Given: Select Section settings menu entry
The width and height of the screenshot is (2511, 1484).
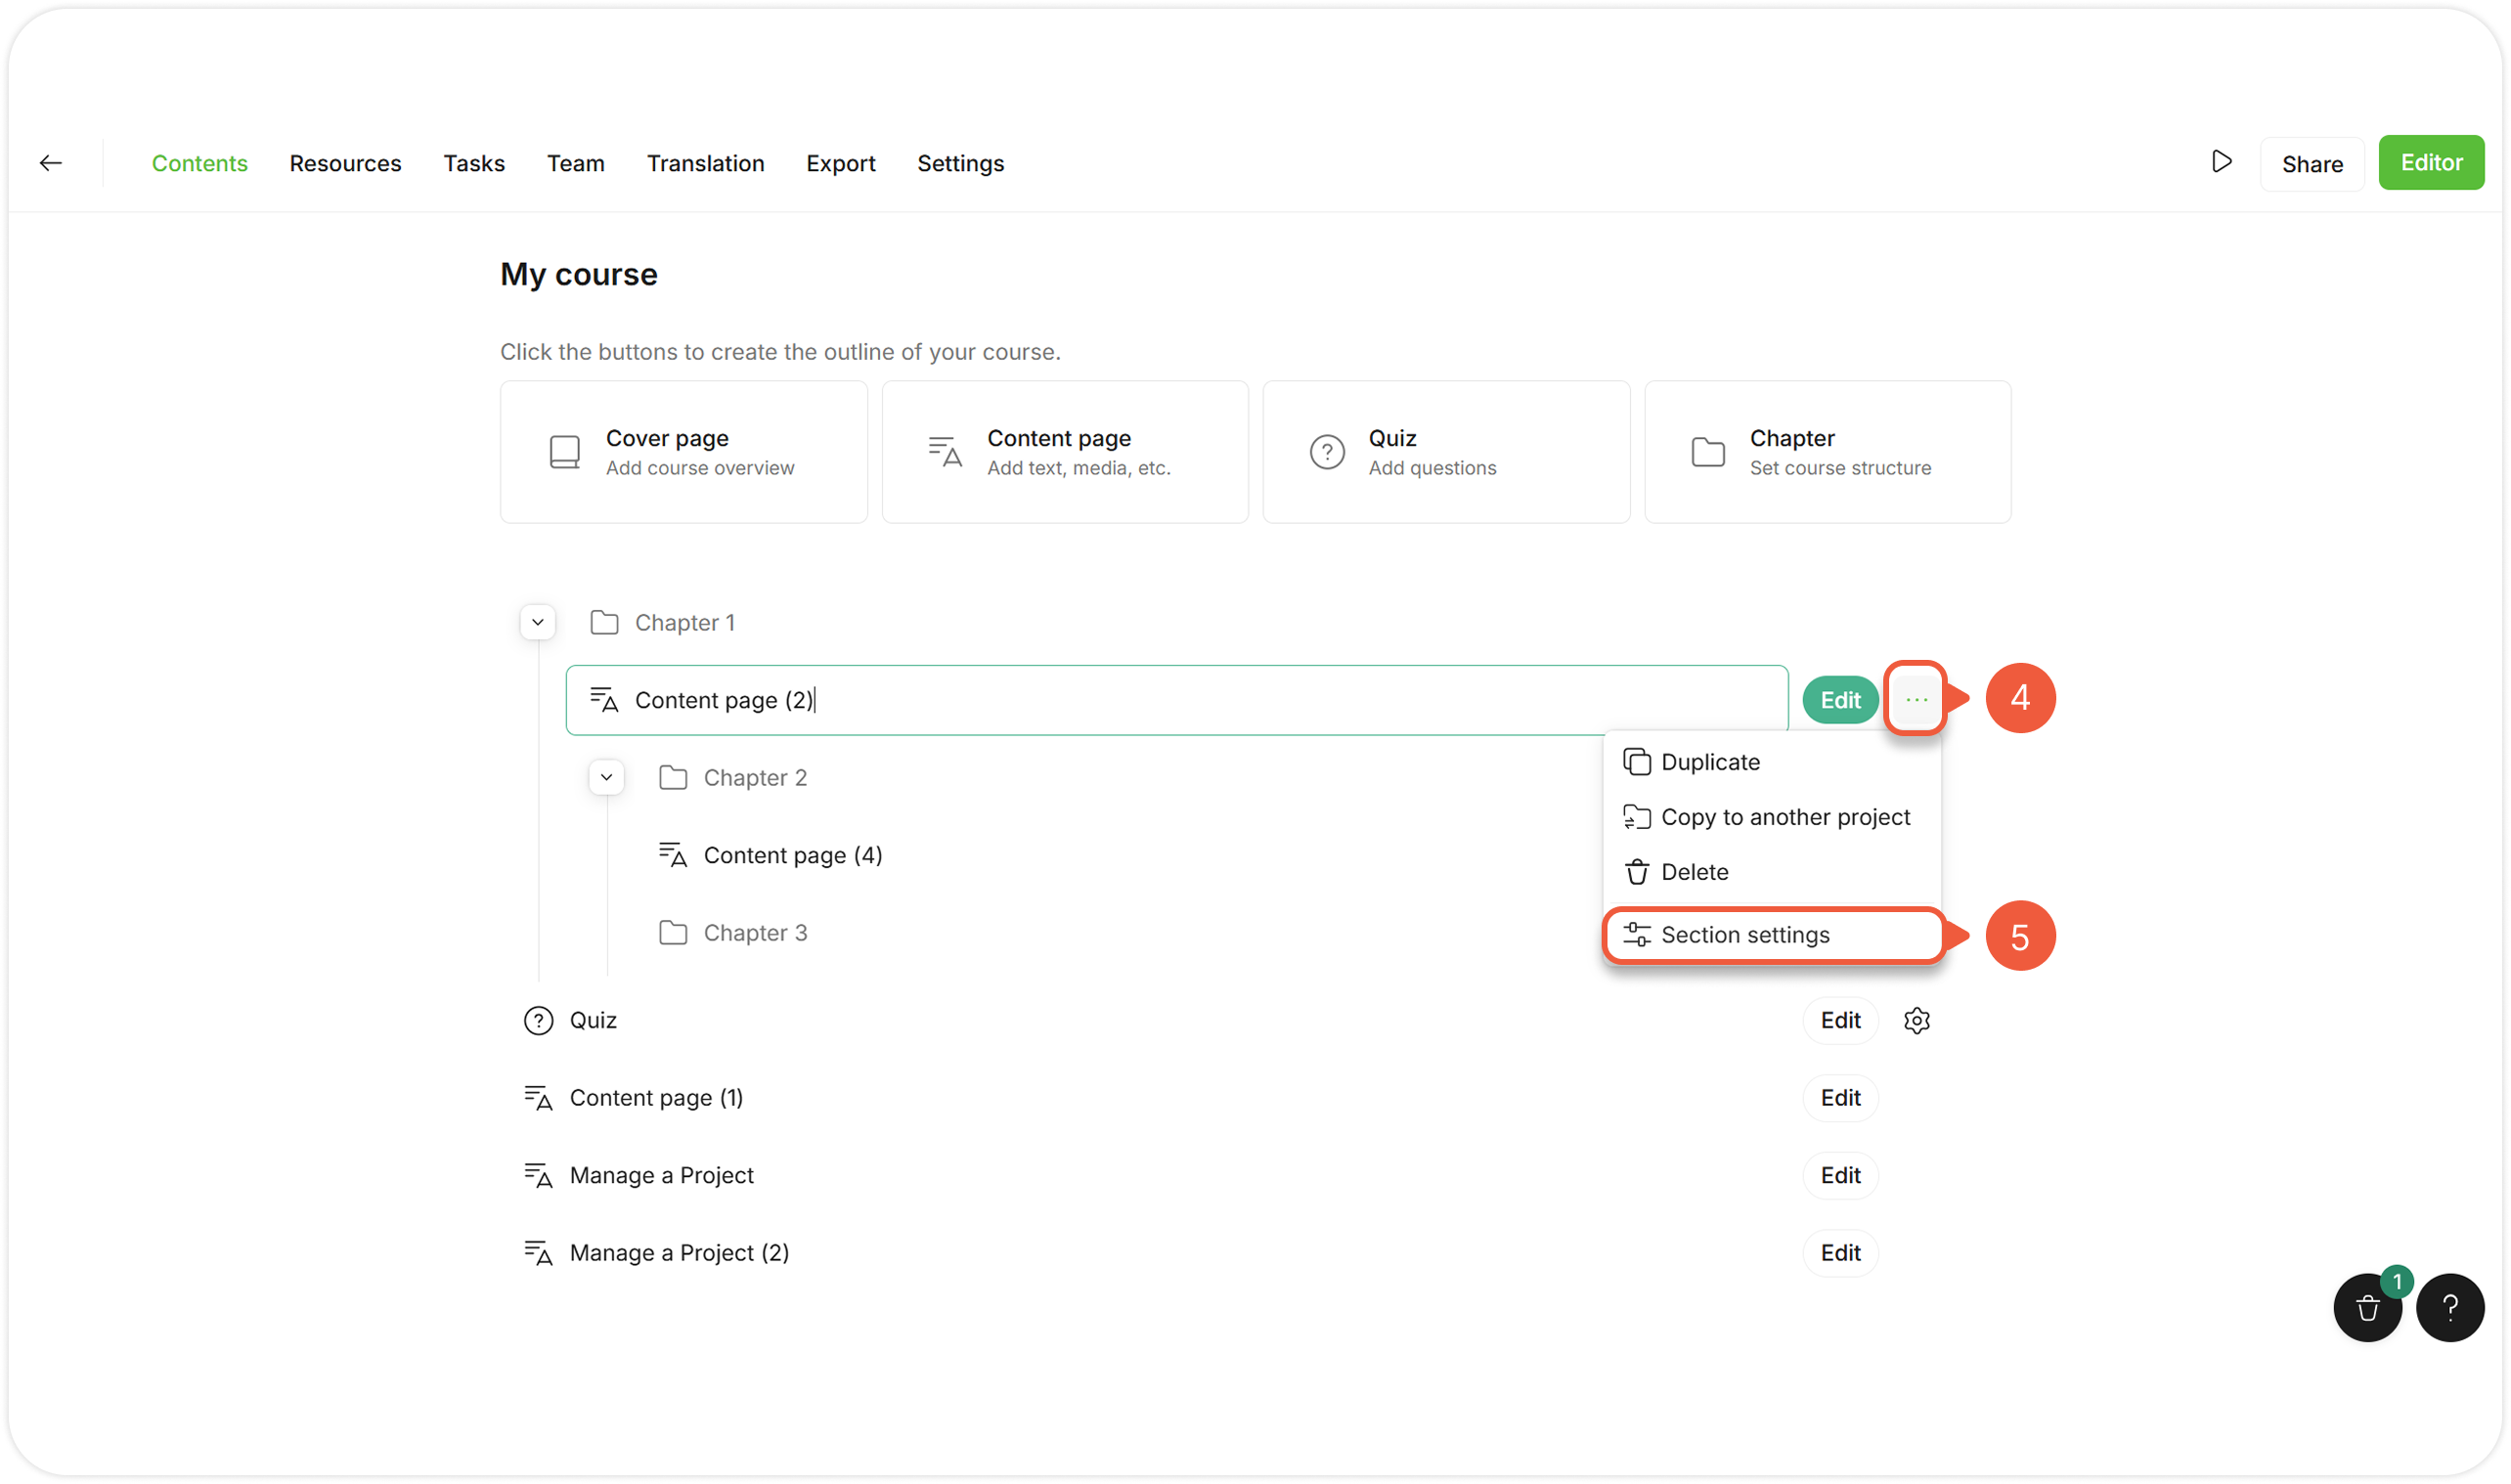Looking at the screenshot, I should [1744, 935].
